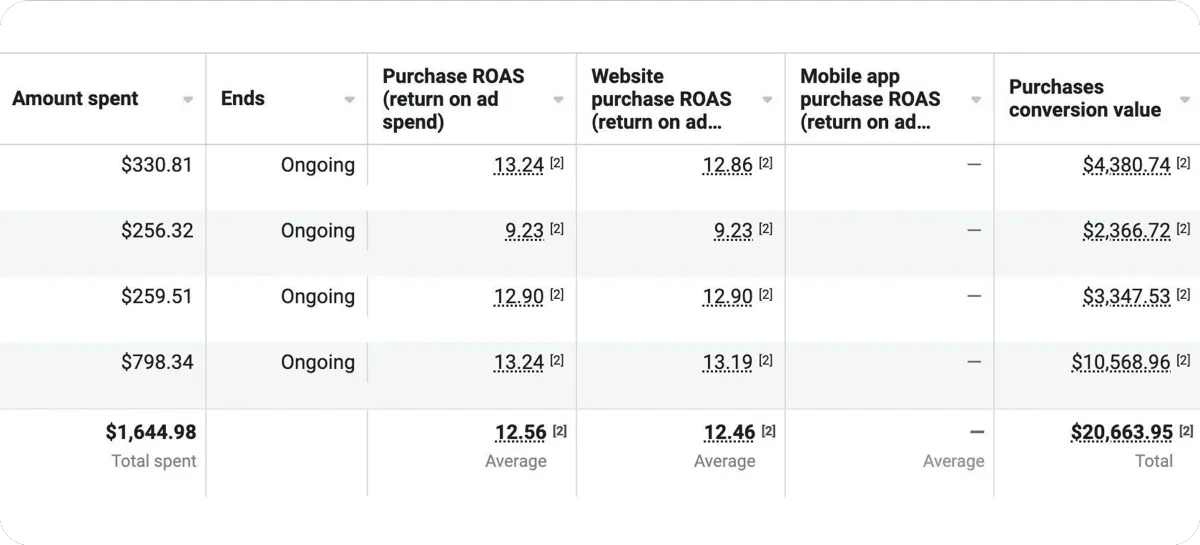This screenshot has width=1200, height=545.
Task: Open the $2,366.72 conversion value link
Action: [x=1126, y=231]
